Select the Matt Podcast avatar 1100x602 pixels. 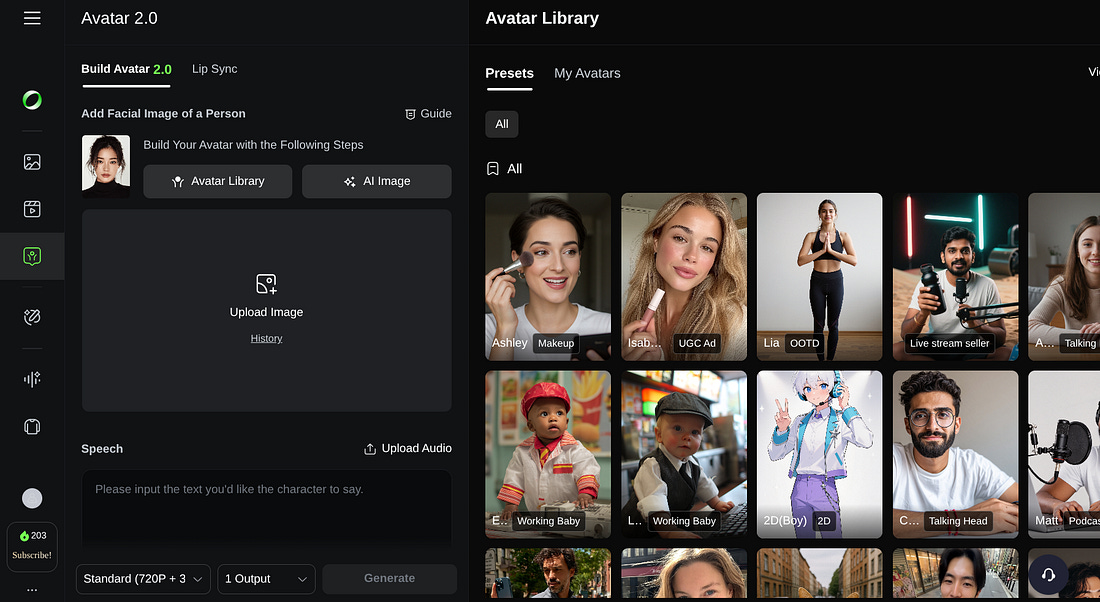tap(1064, 455)
